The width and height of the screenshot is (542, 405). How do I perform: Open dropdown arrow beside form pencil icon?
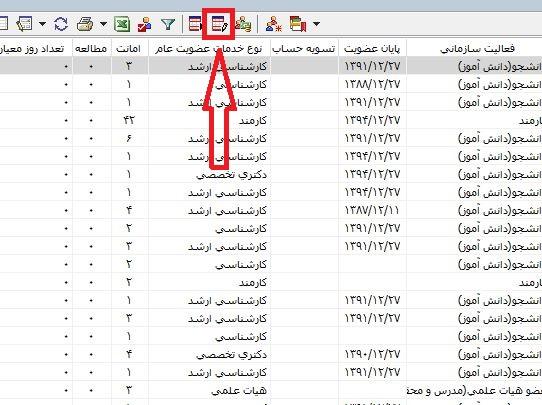(x=42, y=24)
